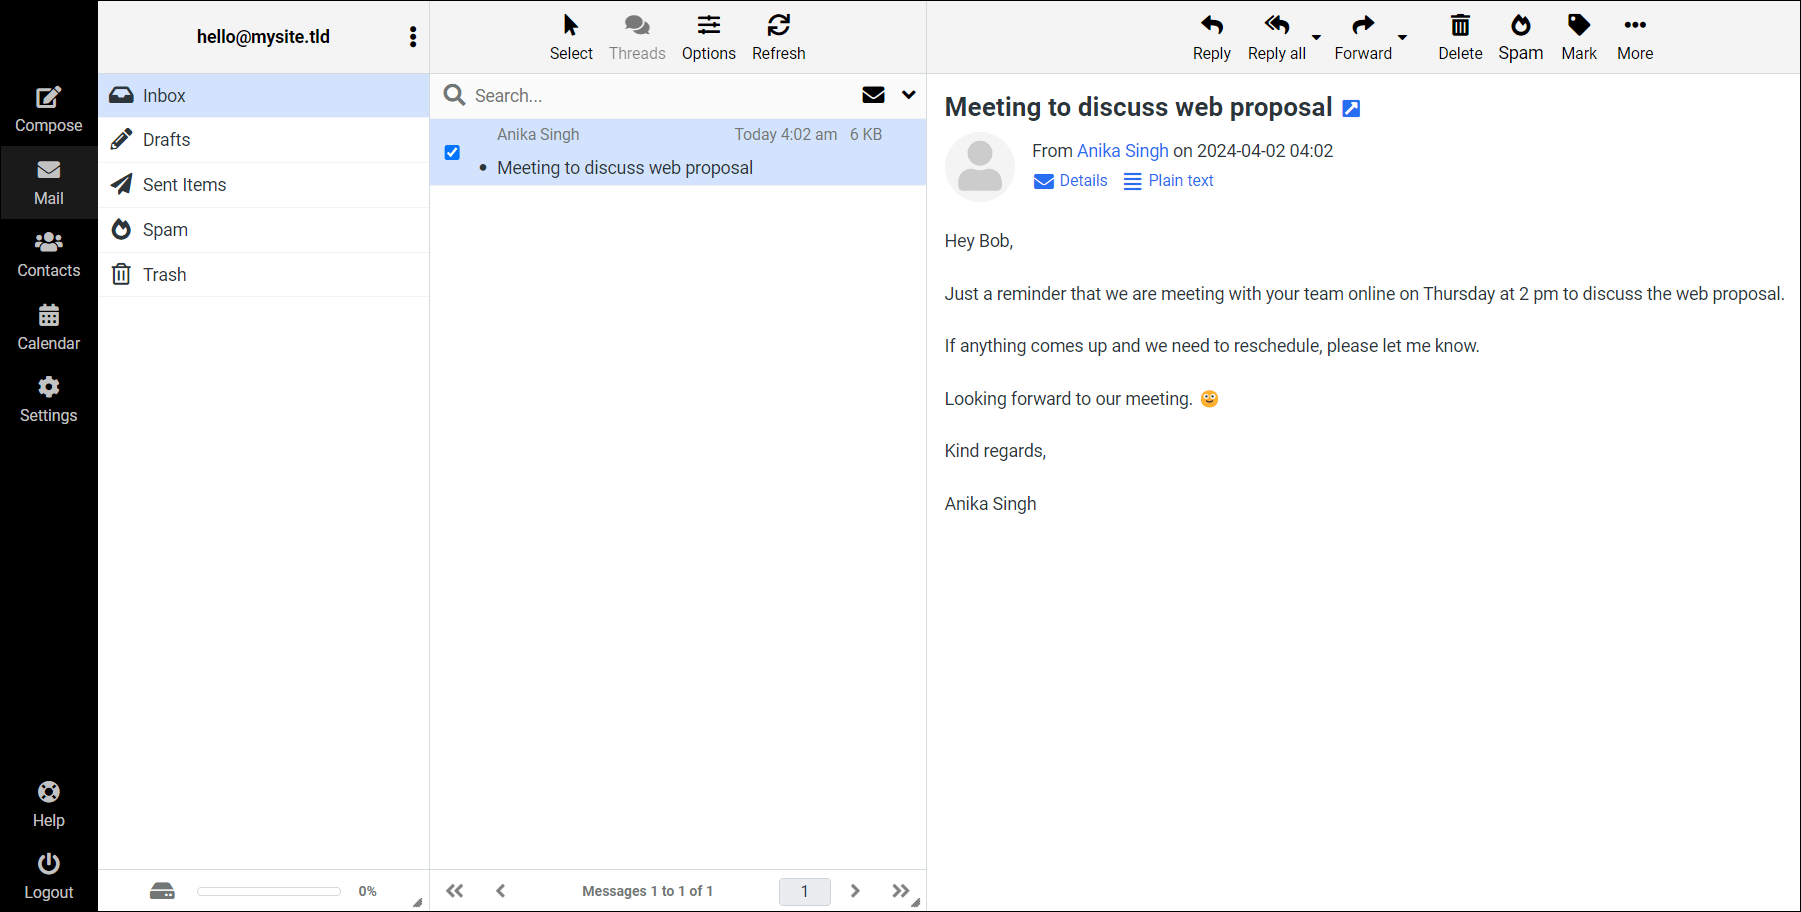
Task: Open the More actions menu
Action: click(1634, 36)
